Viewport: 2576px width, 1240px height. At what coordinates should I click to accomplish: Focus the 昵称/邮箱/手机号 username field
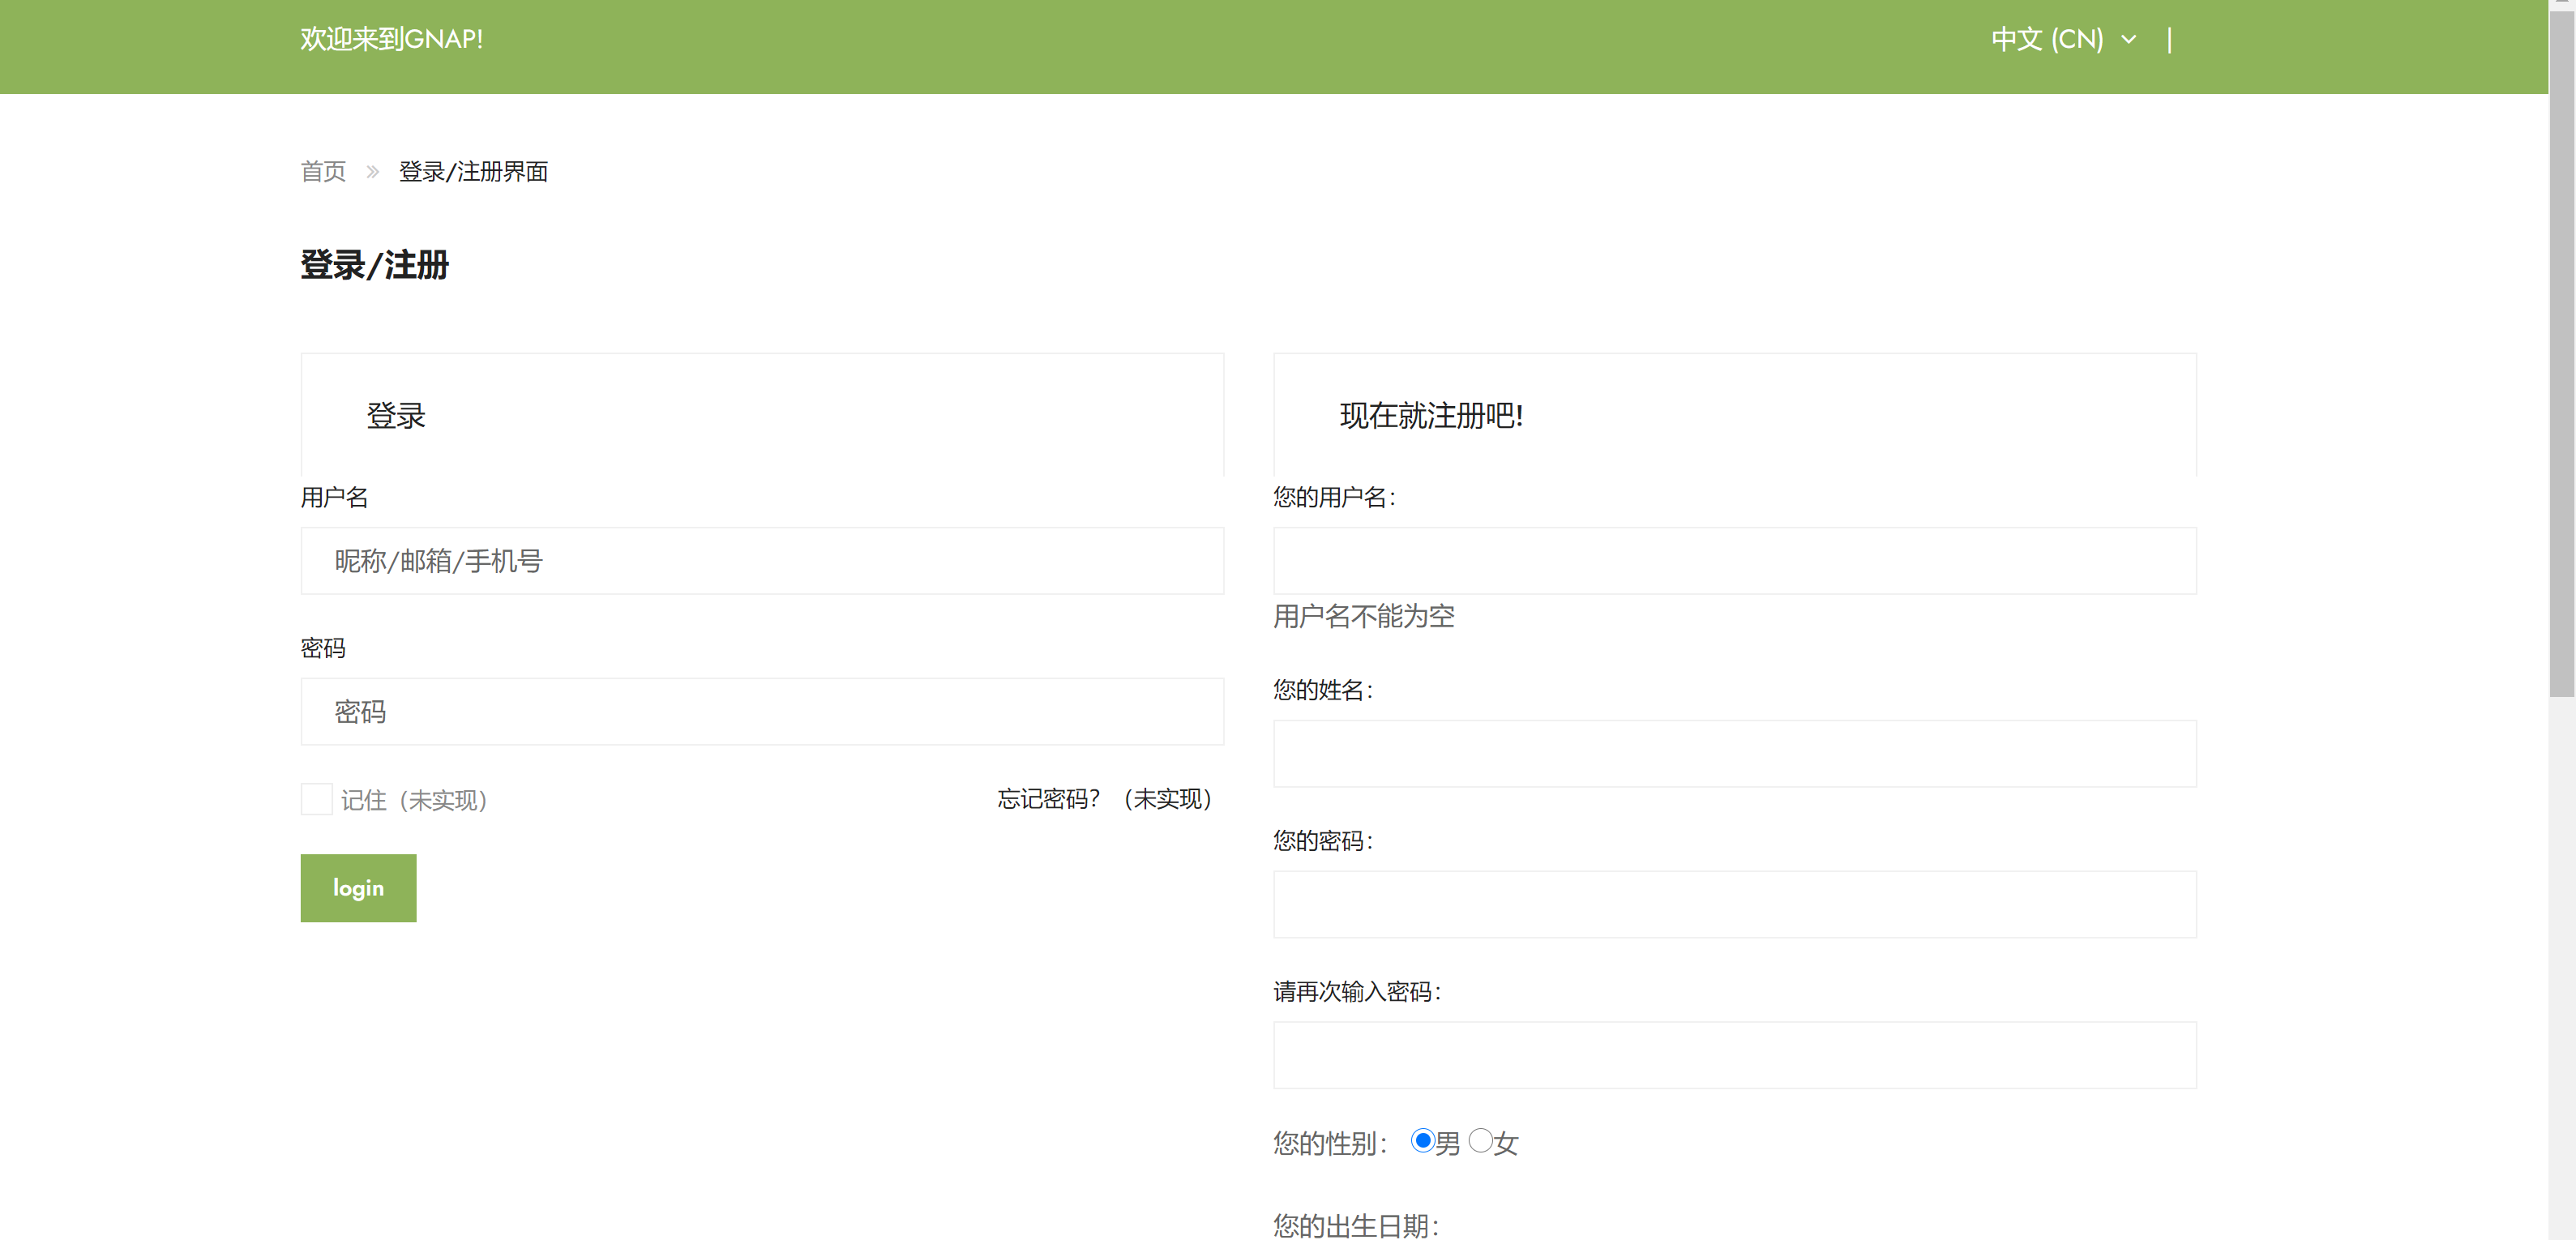[762, 561]
